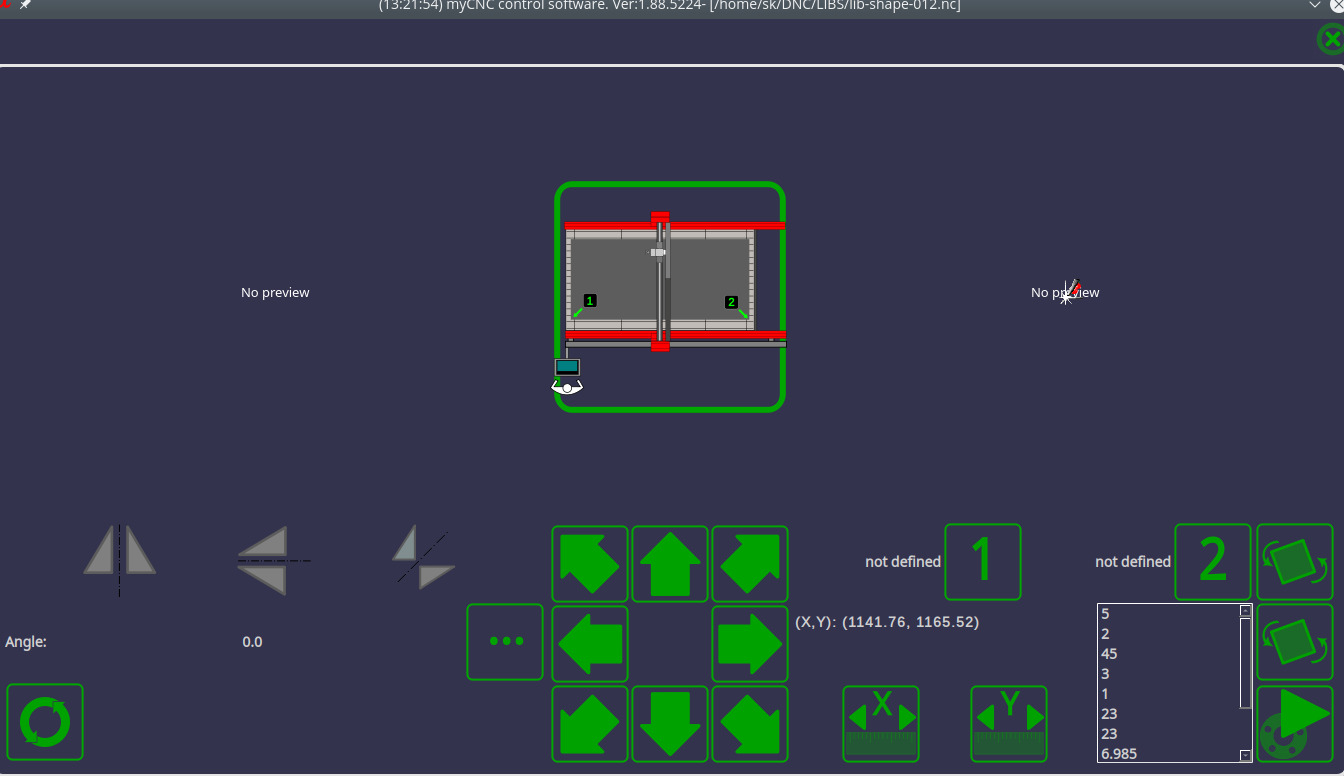Jog diagonally with the down-right arrow
The image size is (1344, 776).
[749, 723]
